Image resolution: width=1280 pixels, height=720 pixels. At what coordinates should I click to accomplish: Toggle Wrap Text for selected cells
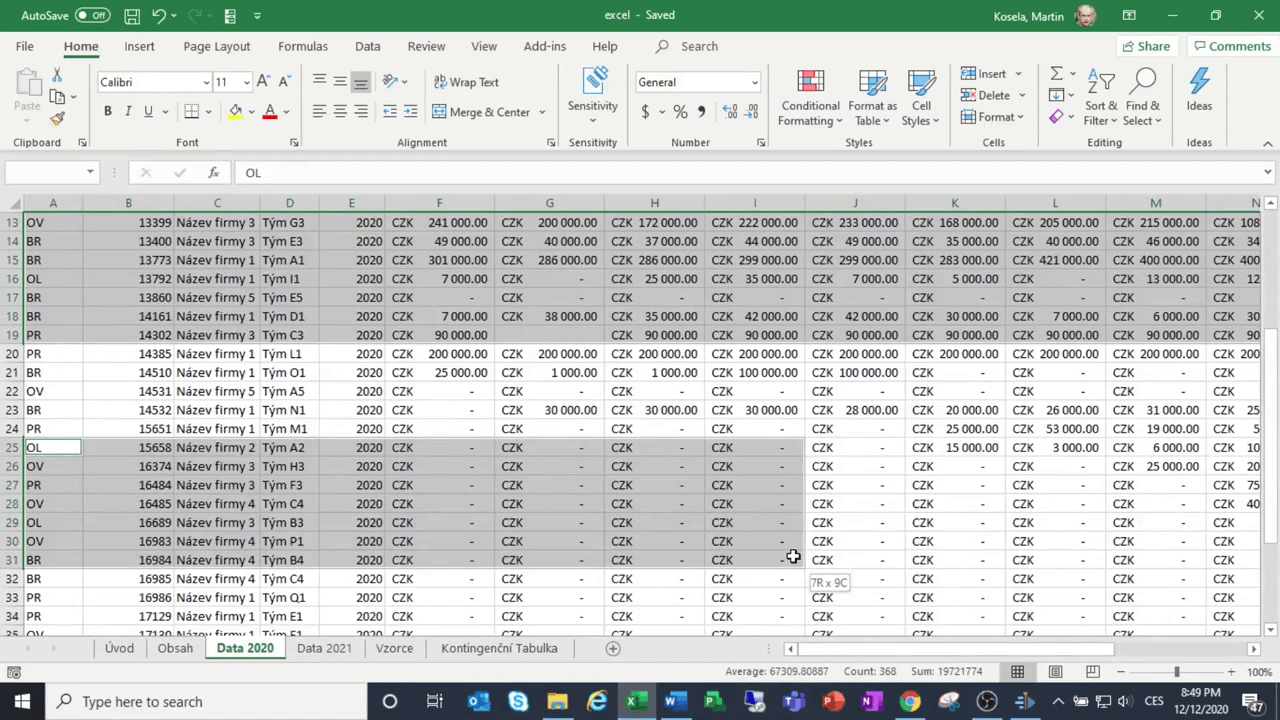click(x=465, y=82)
